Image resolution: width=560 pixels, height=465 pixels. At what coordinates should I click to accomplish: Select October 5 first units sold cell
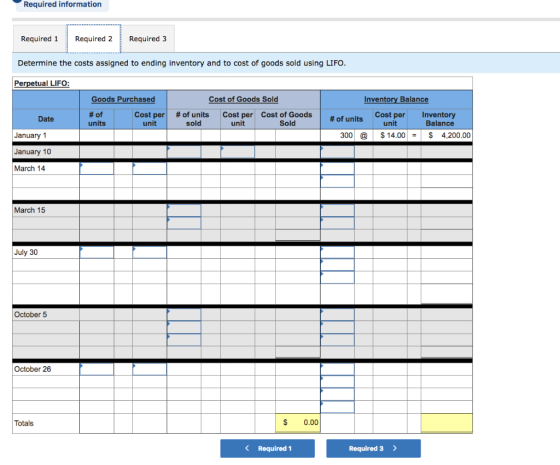pyautogui.click(x=184, y=315)
